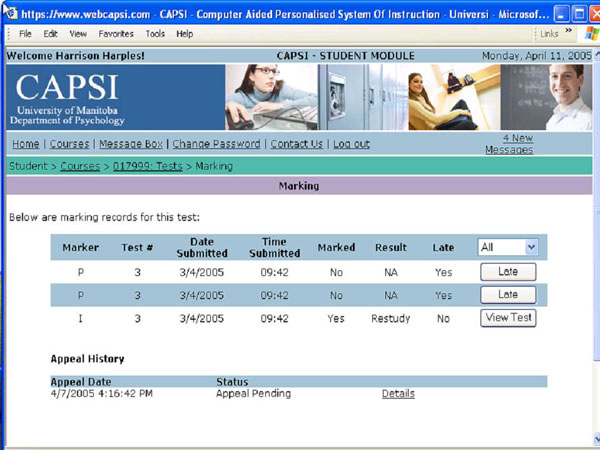This screenshot has height=450, width=600.
Task: Click the banner photo of smiling man
Action: 546,97
